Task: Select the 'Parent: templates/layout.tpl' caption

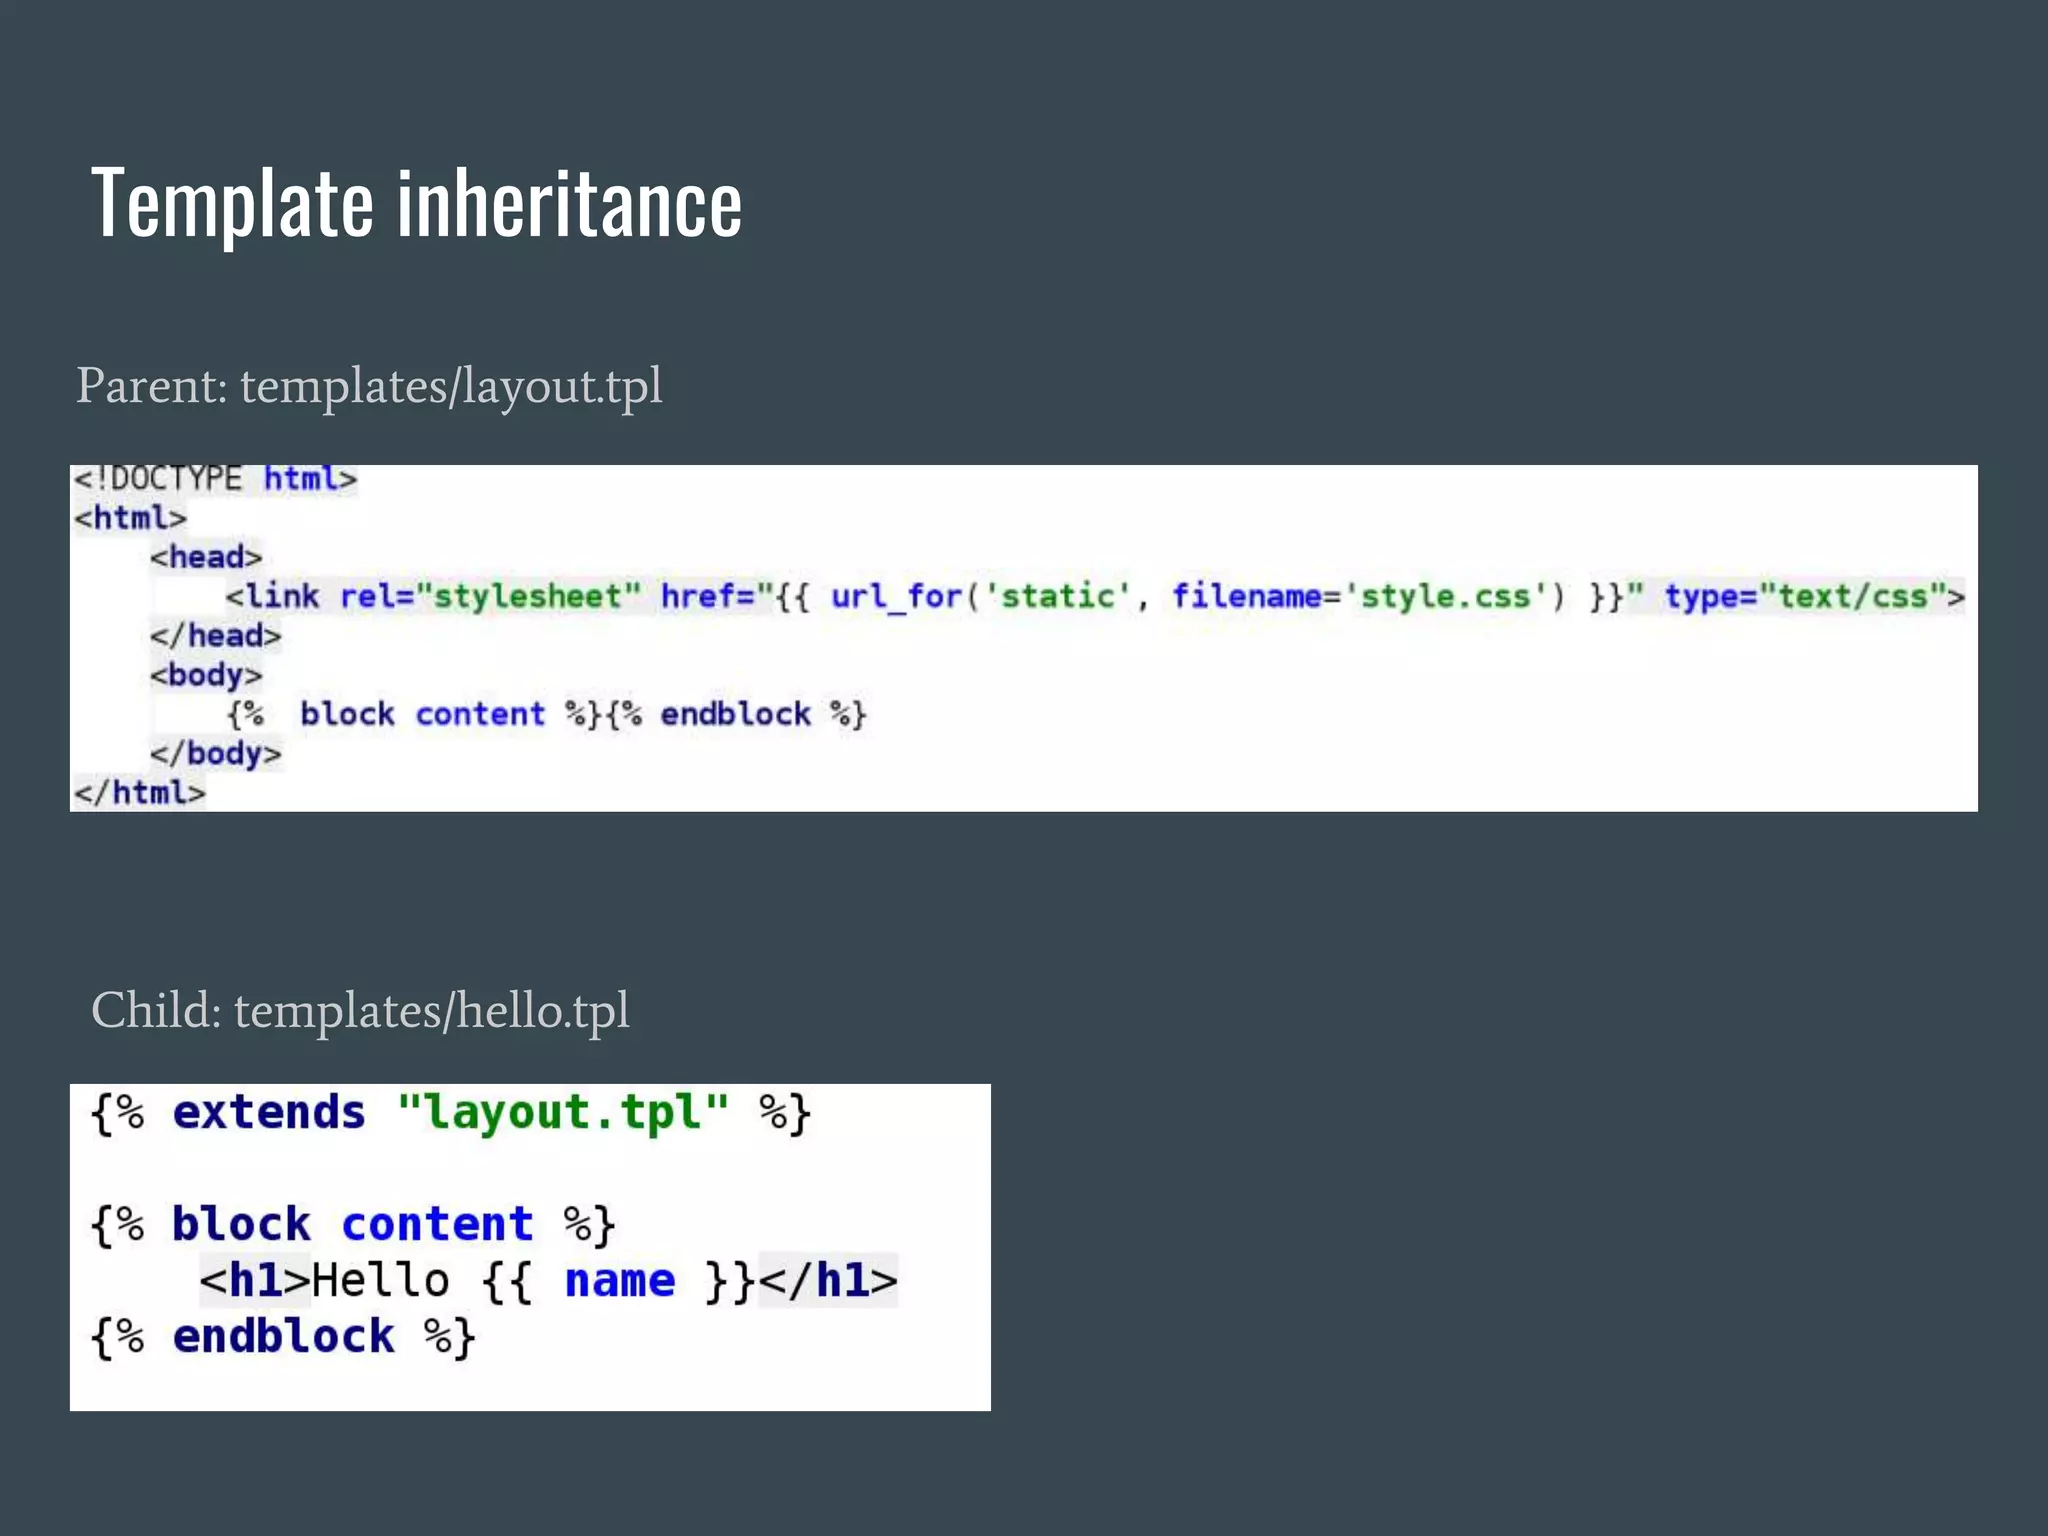Action: pos(369,386)
